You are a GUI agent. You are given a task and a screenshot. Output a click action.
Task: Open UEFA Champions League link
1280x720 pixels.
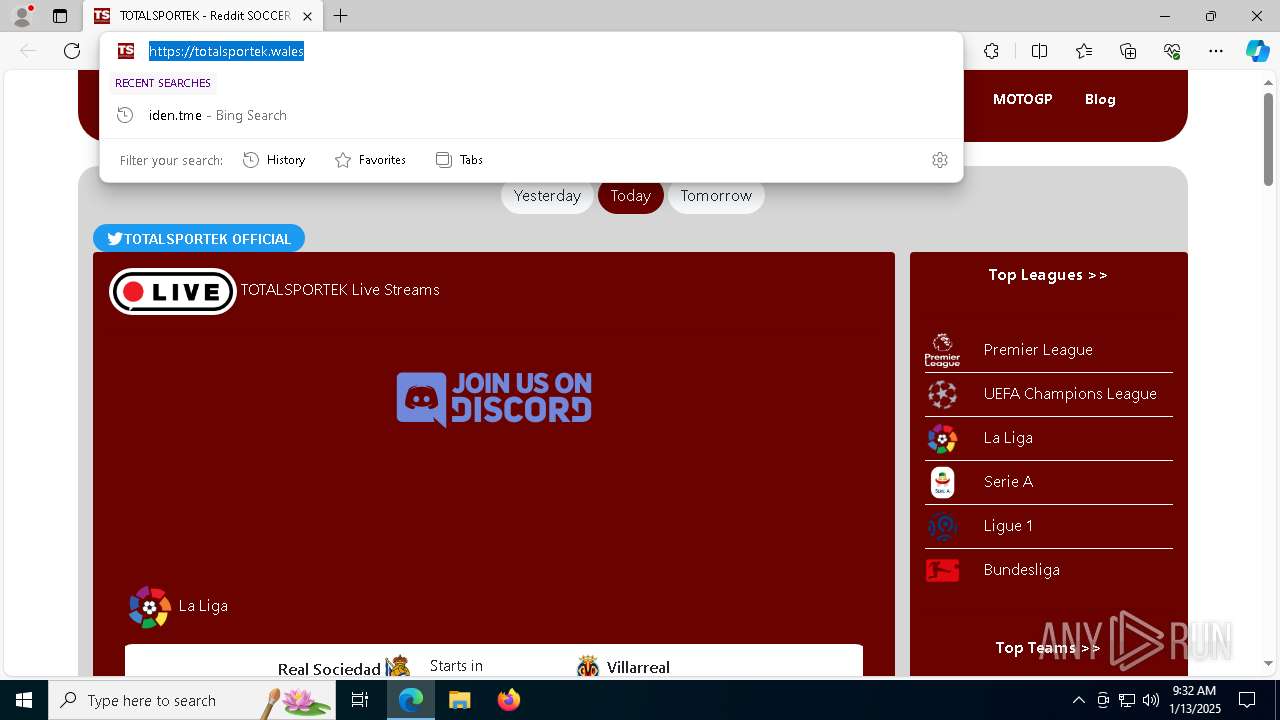[1070, 394]
